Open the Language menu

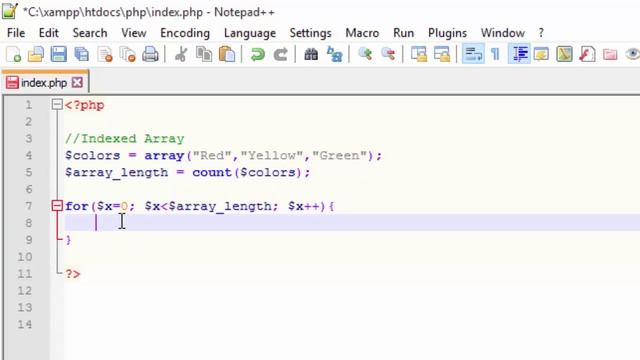tap(250, 33)
